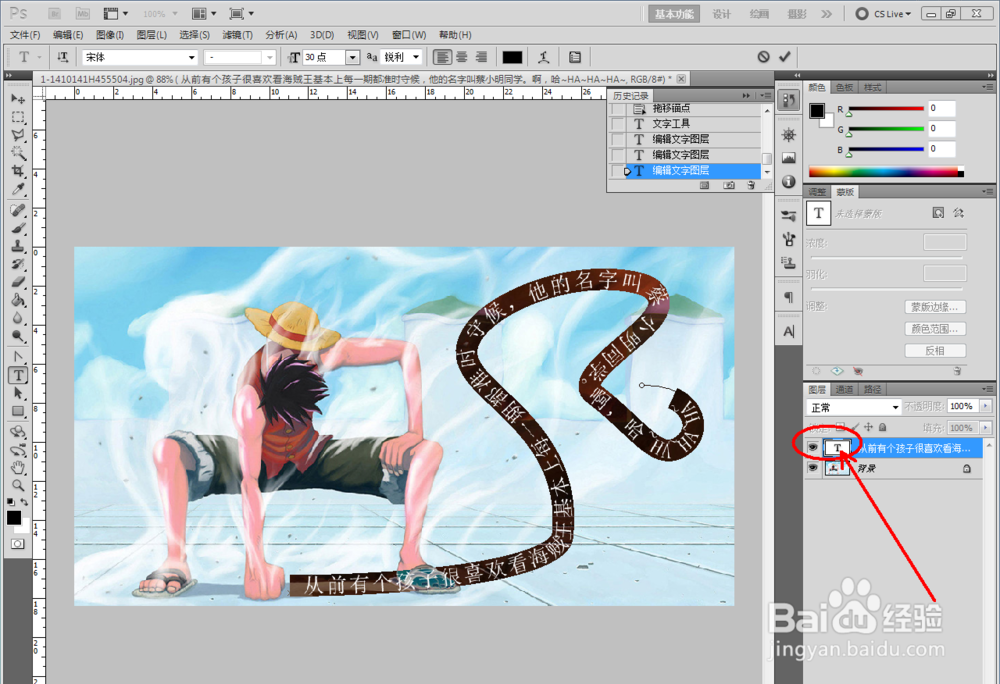Image resolution: width=1000 pixels, height=684 pixels.
Task: Open the font size dropdown 30 点
Action: pyautogui.click(x=353, y=57)
